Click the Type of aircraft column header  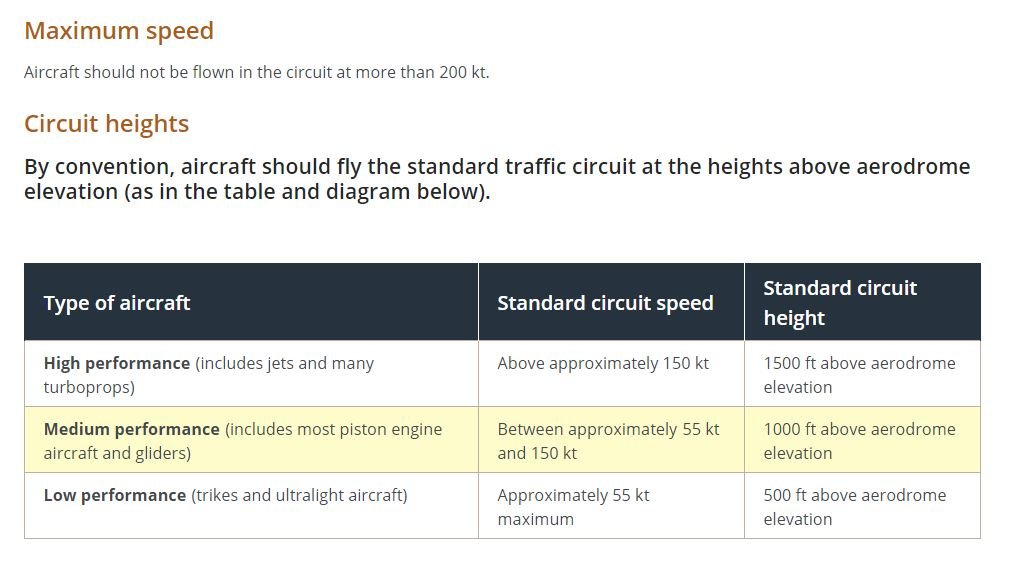(x=251, y=303)
